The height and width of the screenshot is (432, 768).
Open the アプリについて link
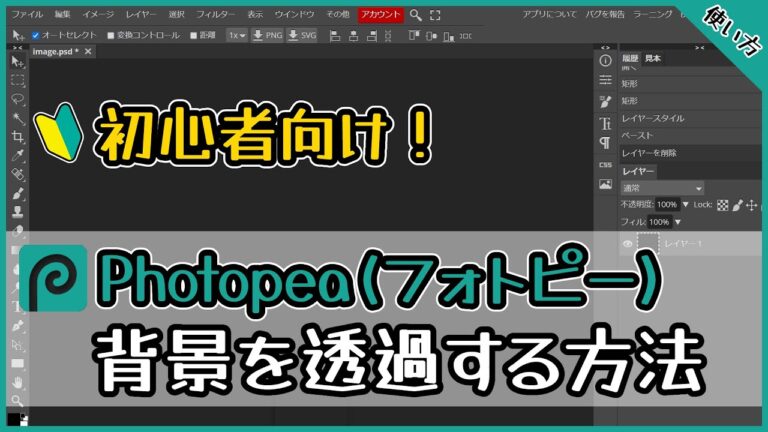549,15
